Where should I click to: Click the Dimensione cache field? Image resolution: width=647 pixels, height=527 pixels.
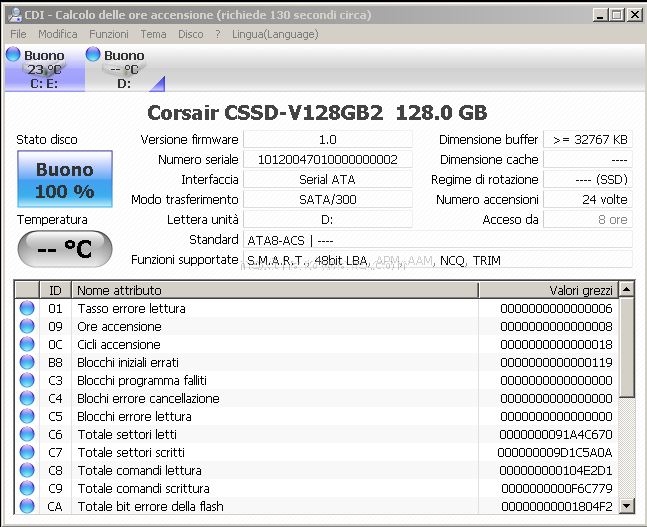click(x=588, y=160)
